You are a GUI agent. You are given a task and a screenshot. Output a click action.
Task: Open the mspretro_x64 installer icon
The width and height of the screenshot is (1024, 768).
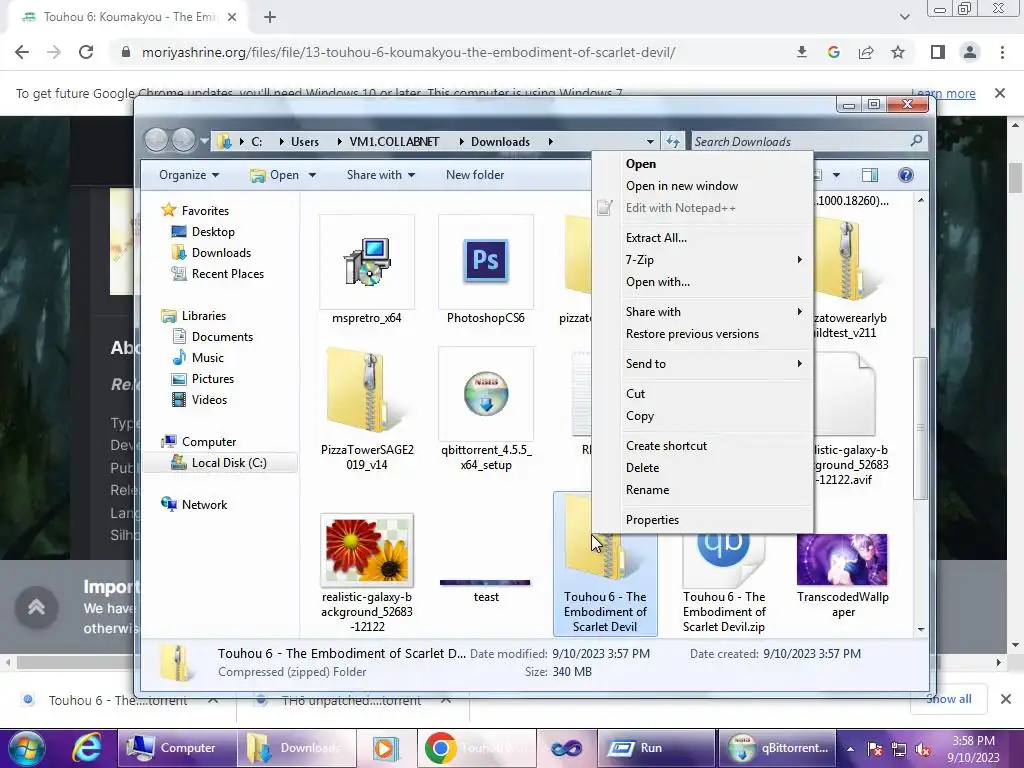[367, 262]
